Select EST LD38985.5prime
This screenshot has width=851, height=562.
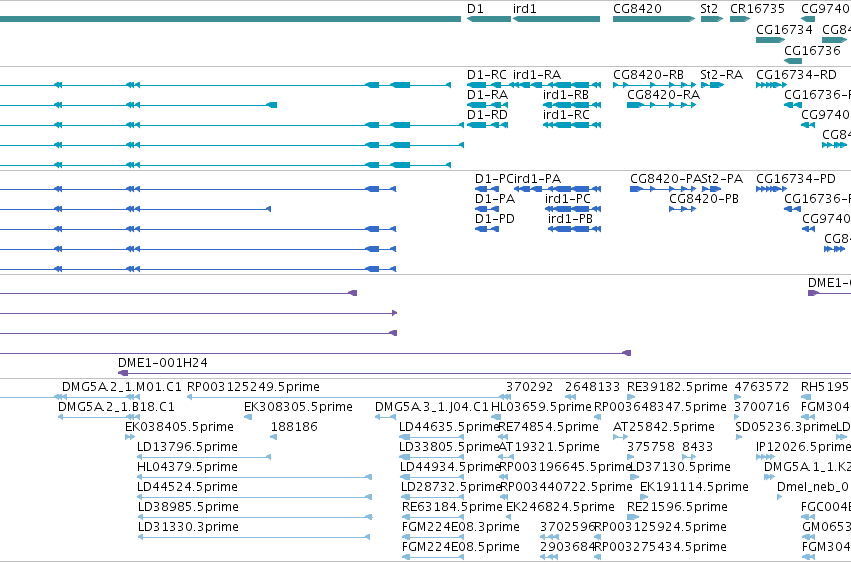(x=188, y=508)
